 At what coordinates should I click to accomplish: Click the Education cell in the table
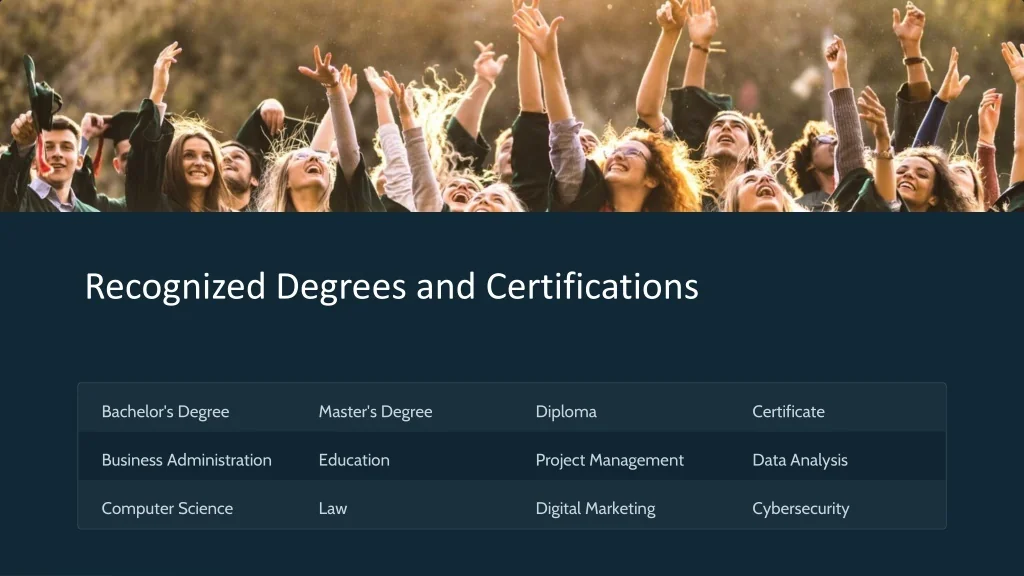354,460
